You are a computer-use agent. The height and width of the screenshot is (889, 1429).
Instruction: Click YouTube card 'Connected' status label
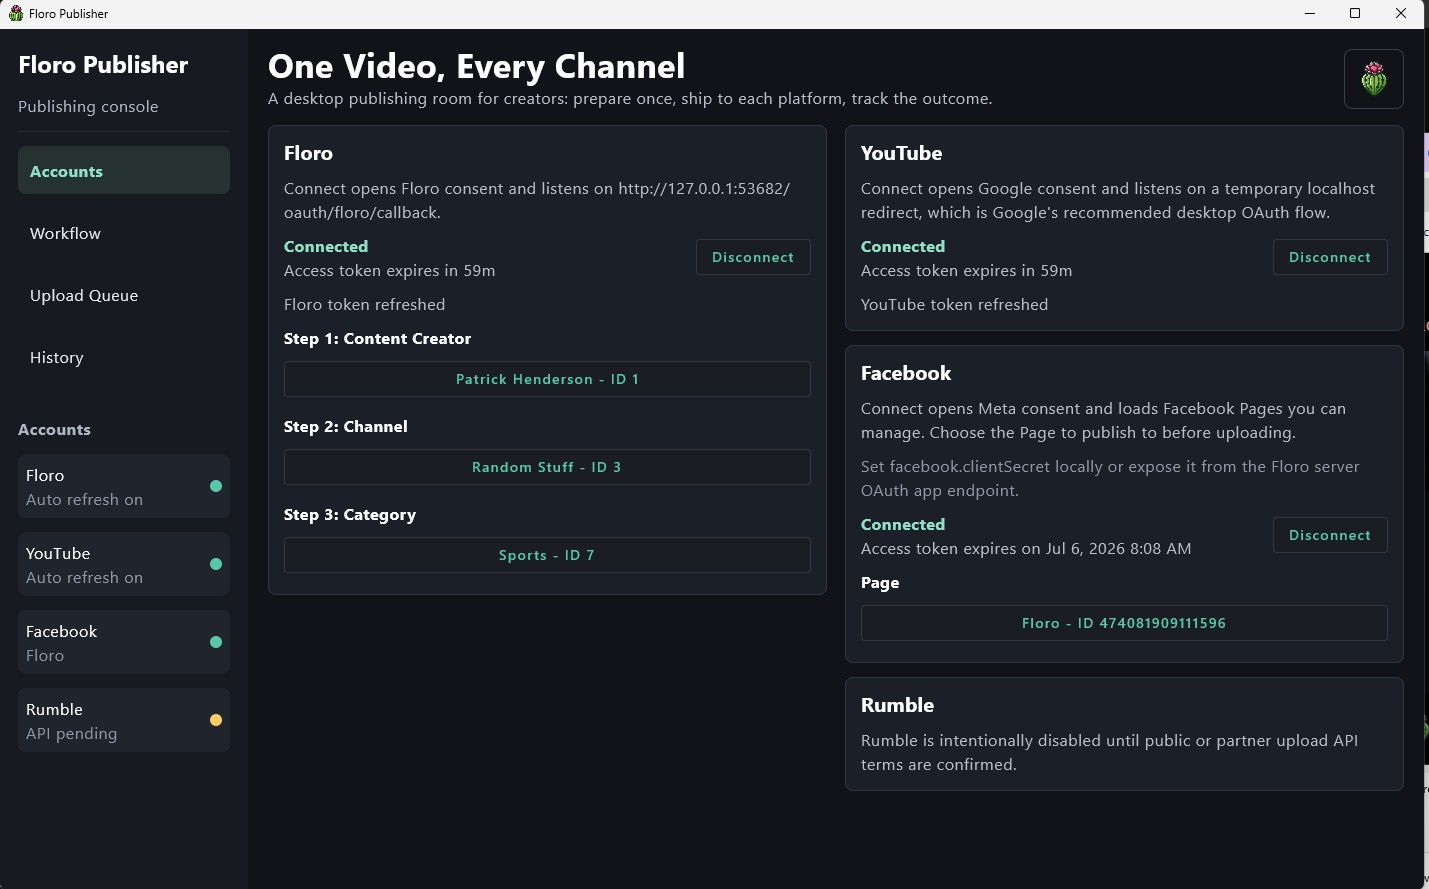pyautogui.click(x=903, y=246)
